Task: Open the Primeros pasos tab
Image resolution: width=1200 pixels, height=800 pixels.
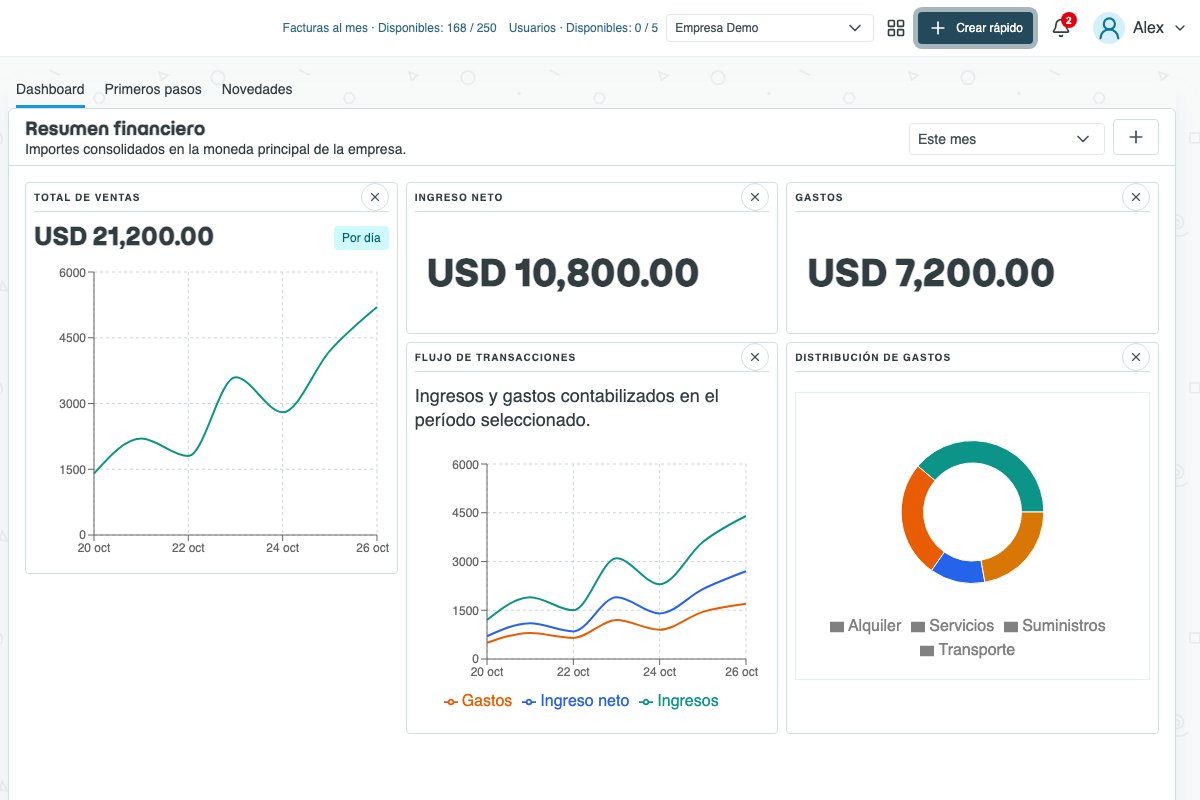Action: pyautogui.click(x=153, y=89)
